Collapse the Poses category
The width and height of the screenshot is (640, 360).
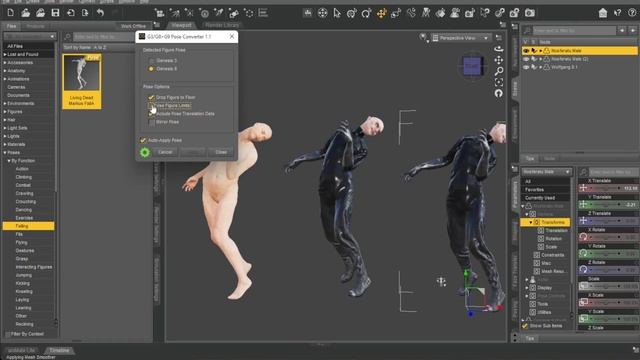(5, 152)
